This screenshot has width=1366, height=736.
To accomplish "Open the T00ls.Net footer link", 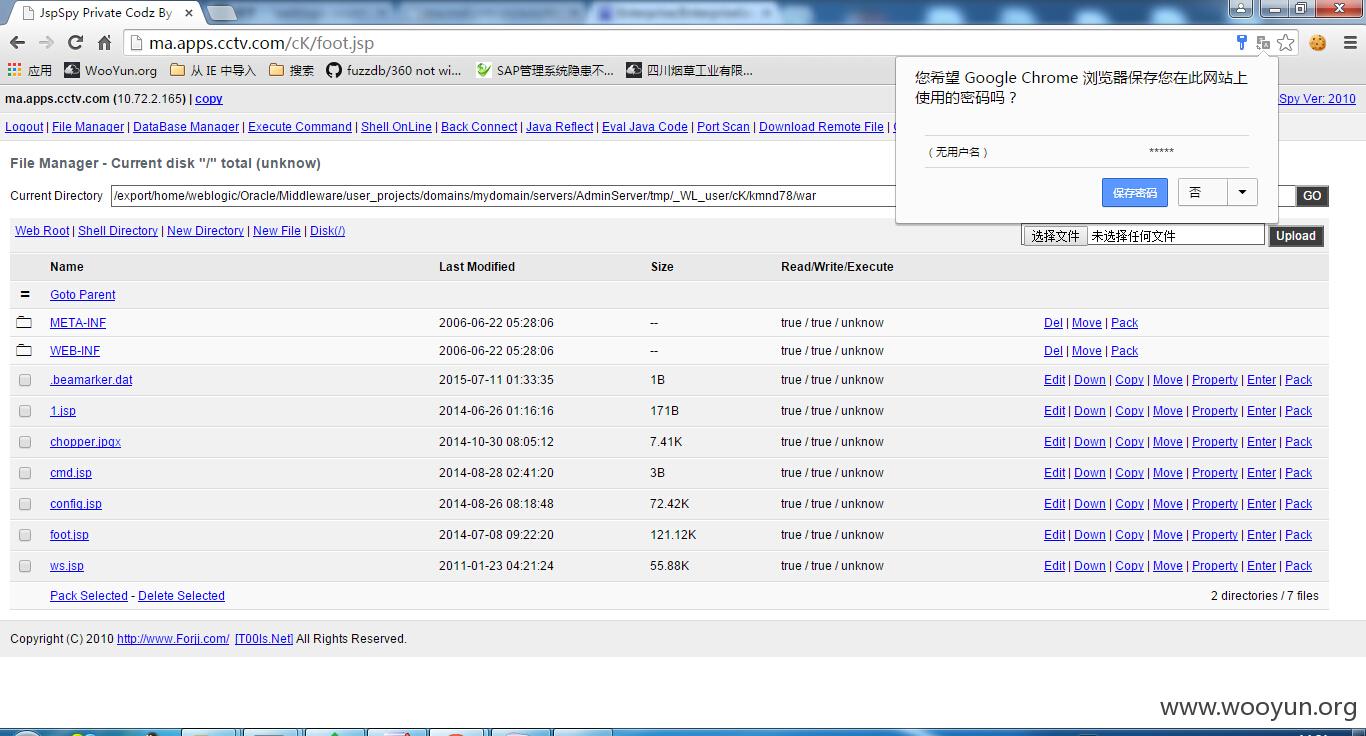I will click(x=264, y=639).
